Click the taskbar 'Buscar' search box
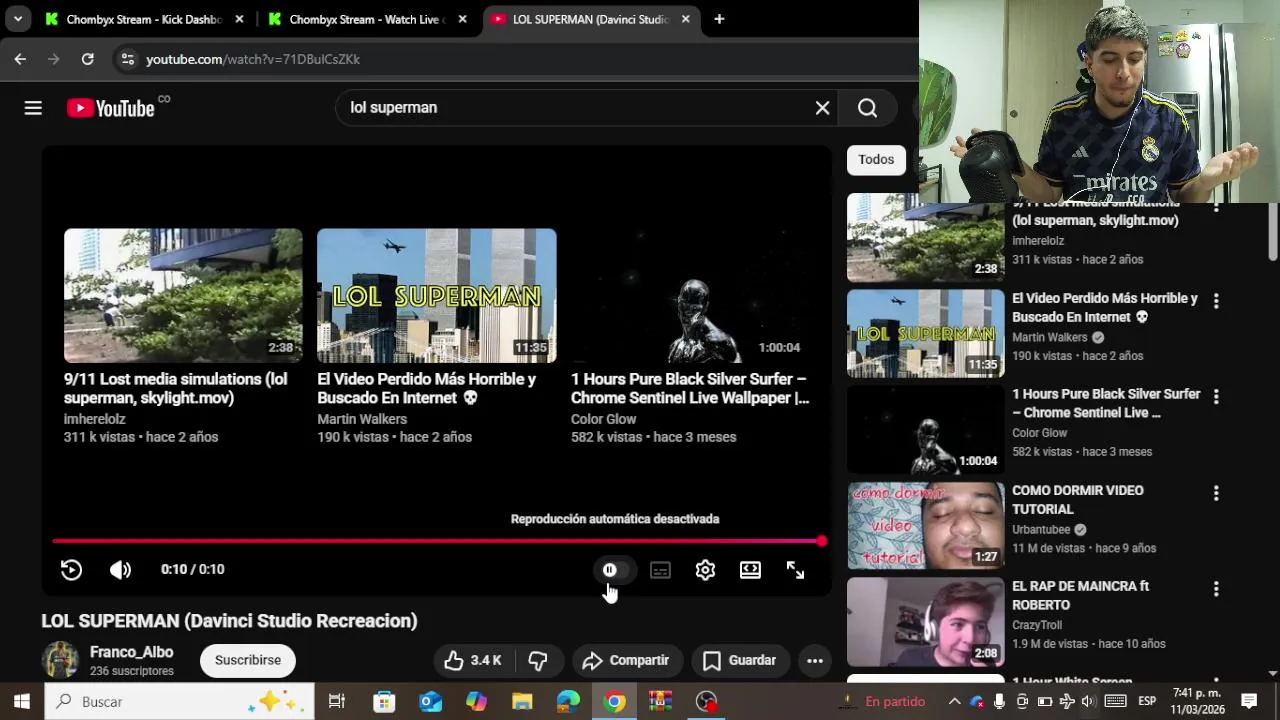Image resolution: width=1280 pixels, height=720 pixels. tap(179, 702)
